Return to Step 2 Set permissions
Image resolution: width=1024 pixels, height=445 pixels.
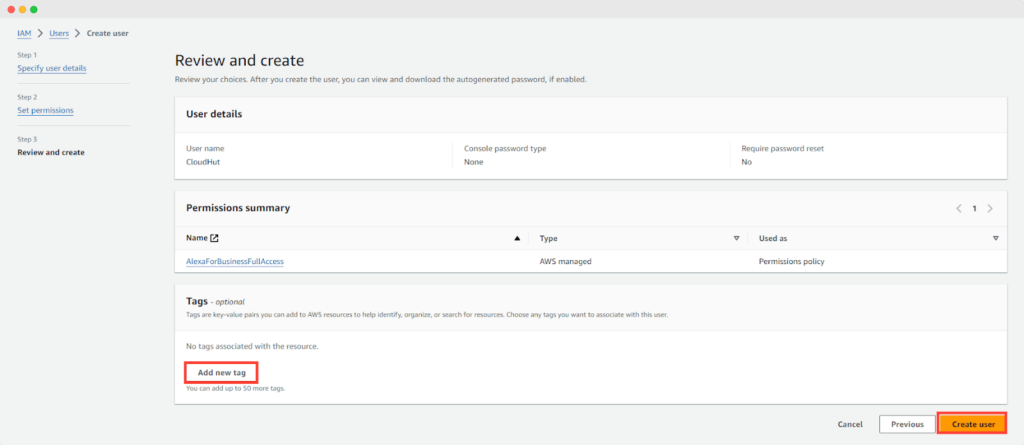point(45,110)
